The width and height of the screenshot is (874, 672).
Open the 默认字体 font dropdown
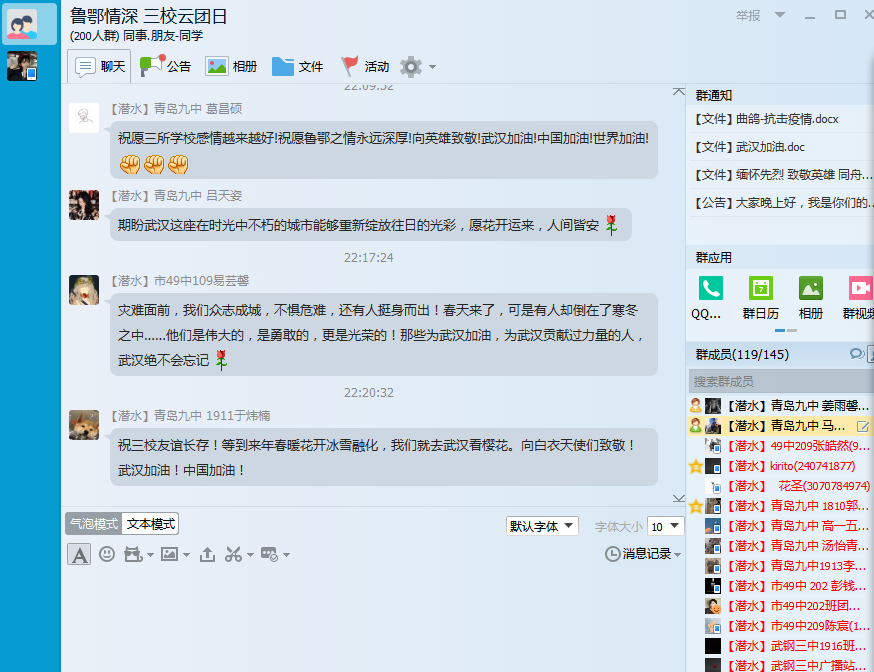click(x=542, y=525)
